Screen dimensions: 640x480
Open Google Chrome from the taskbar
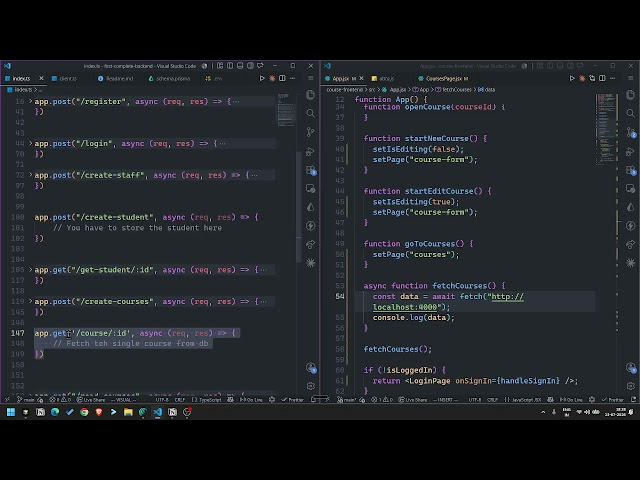84,412
